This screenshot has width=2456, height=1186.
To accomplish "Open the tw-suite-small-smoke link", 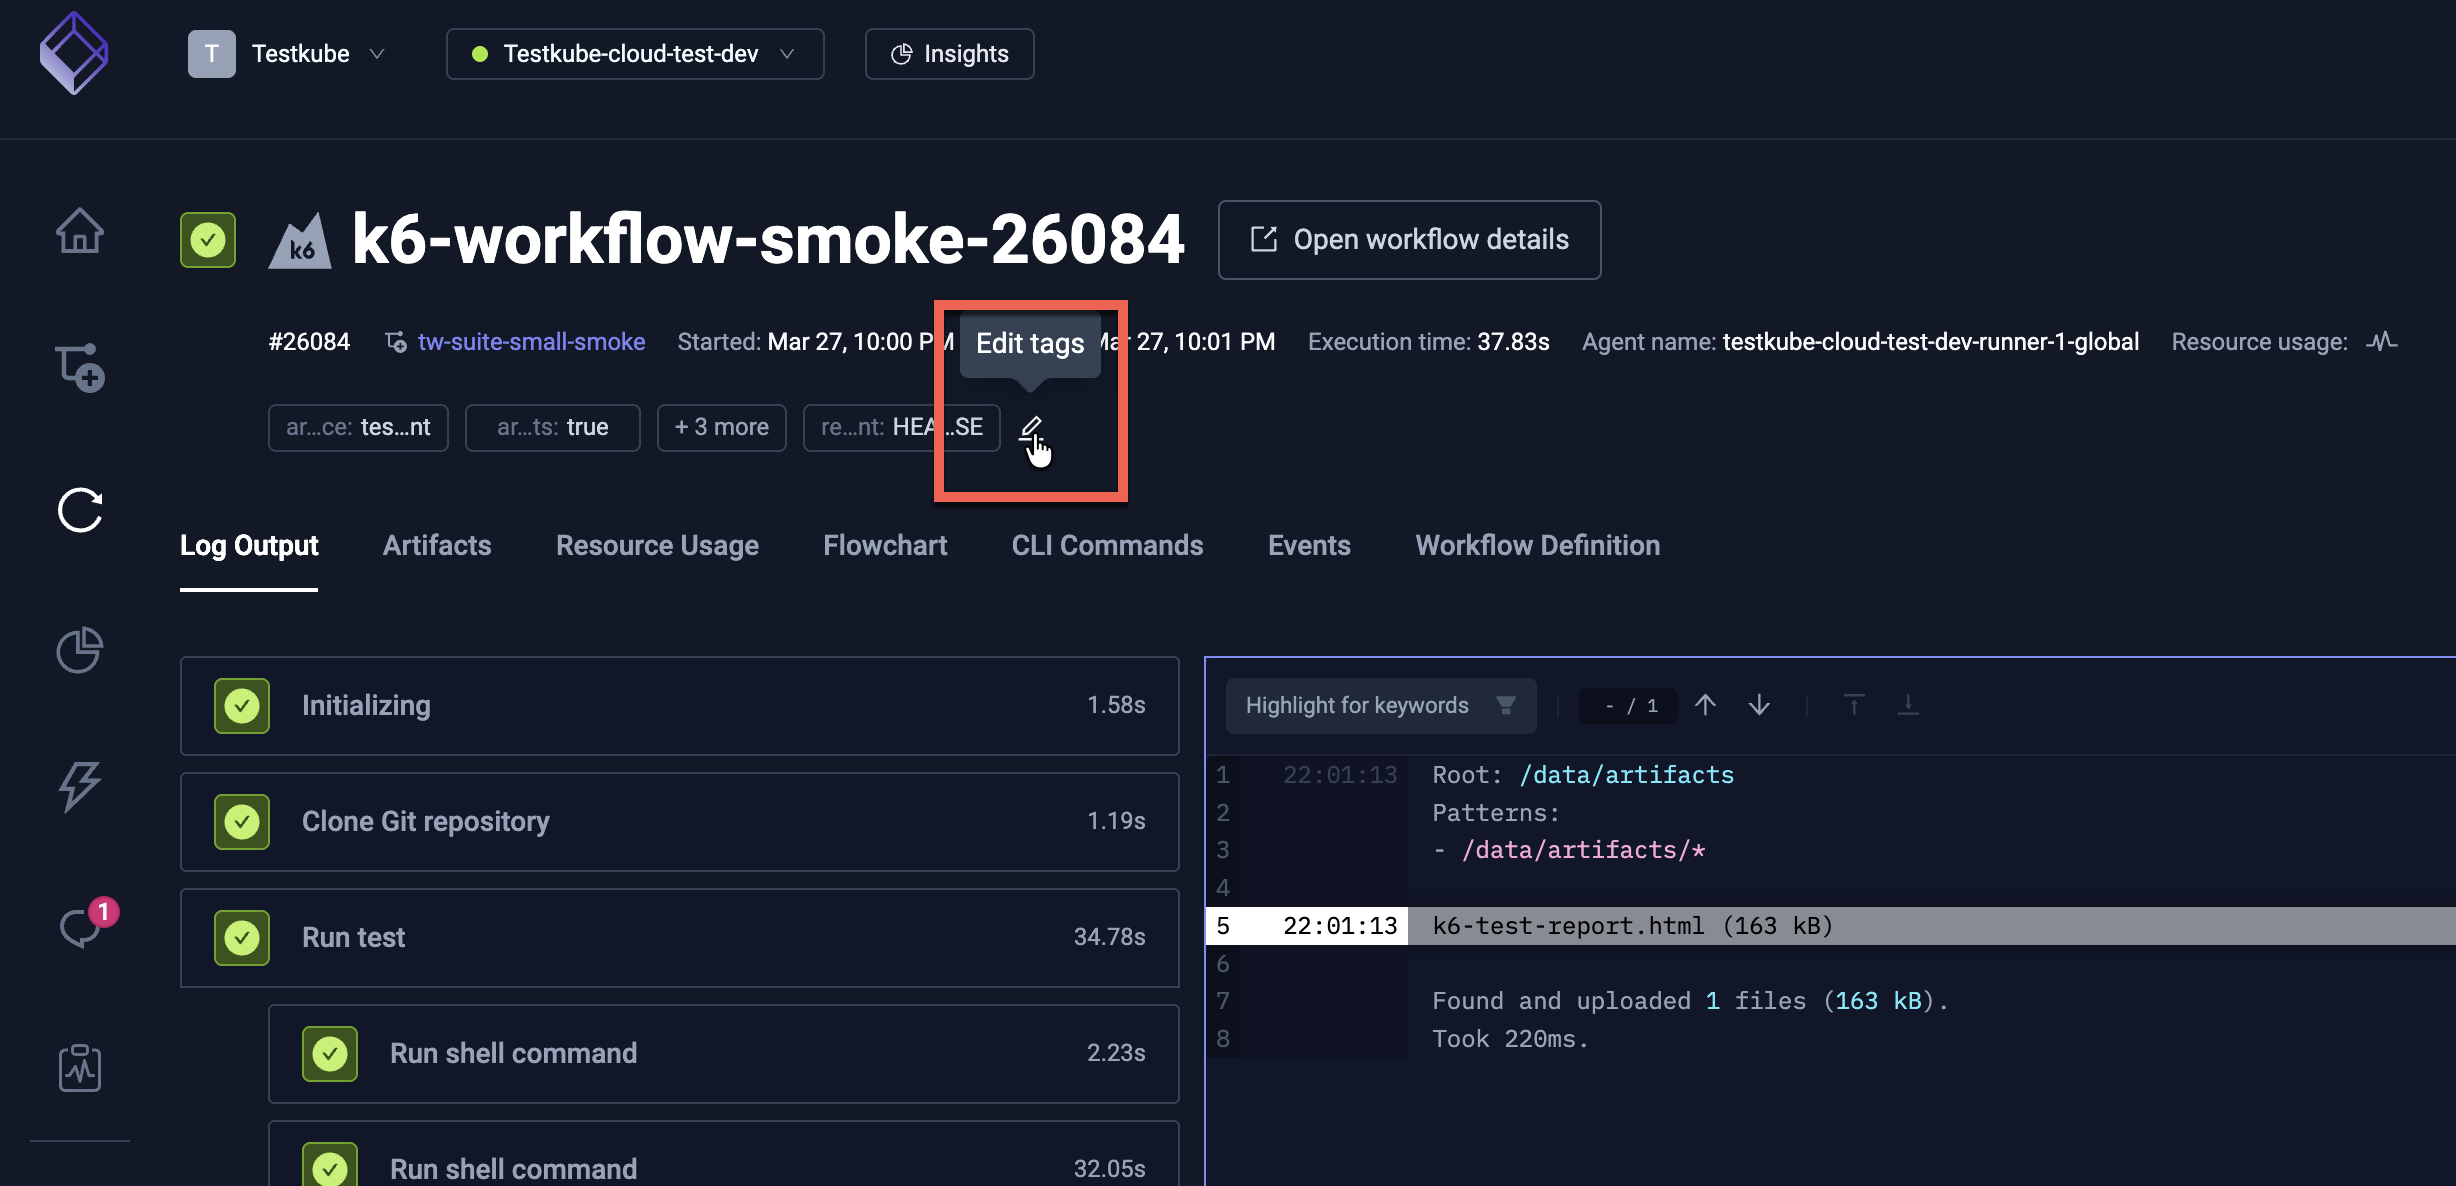I will click(531, 342).
